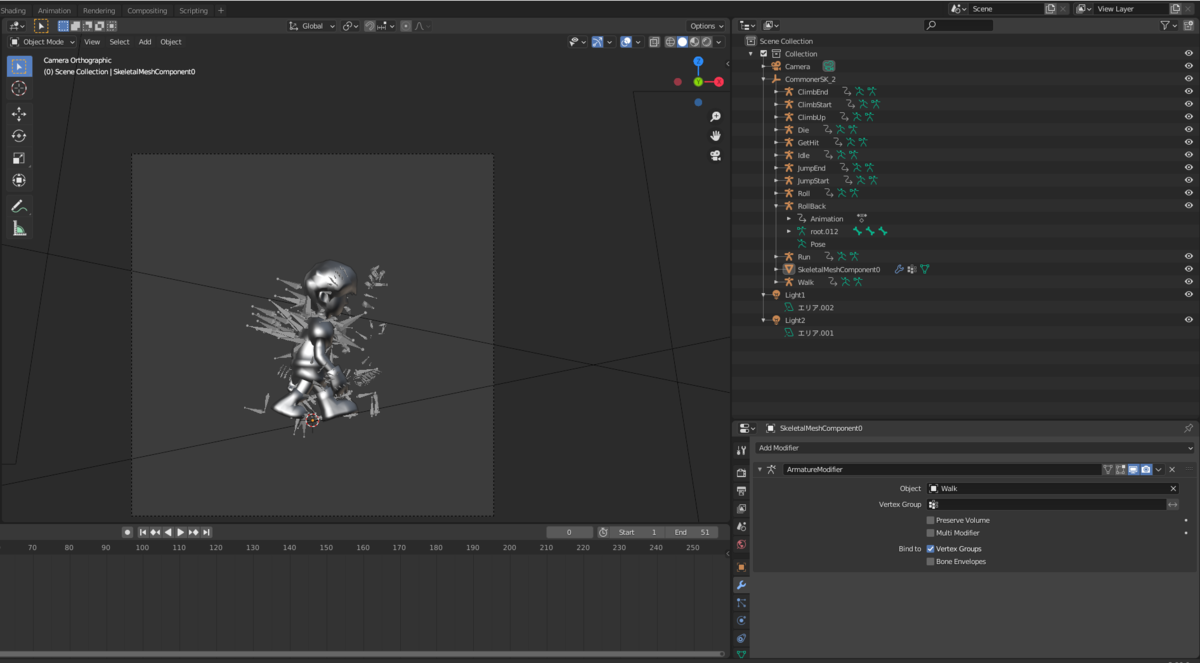The image size is (1200, 663).
Task: Hide the ClimbEnd armature in outliner
Action: click(x=1189, y=92)
